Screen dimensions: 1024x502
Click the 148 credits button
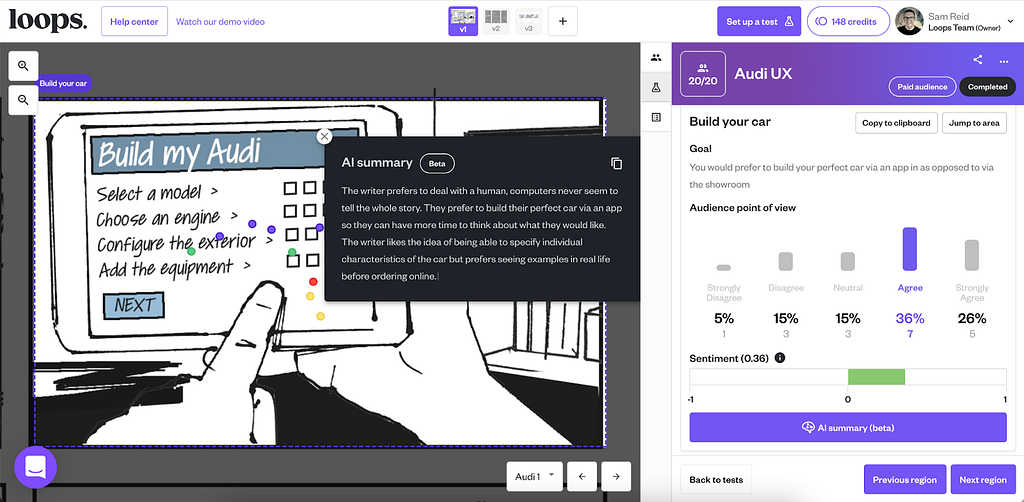pyautogui.click(x=848, y=22)
